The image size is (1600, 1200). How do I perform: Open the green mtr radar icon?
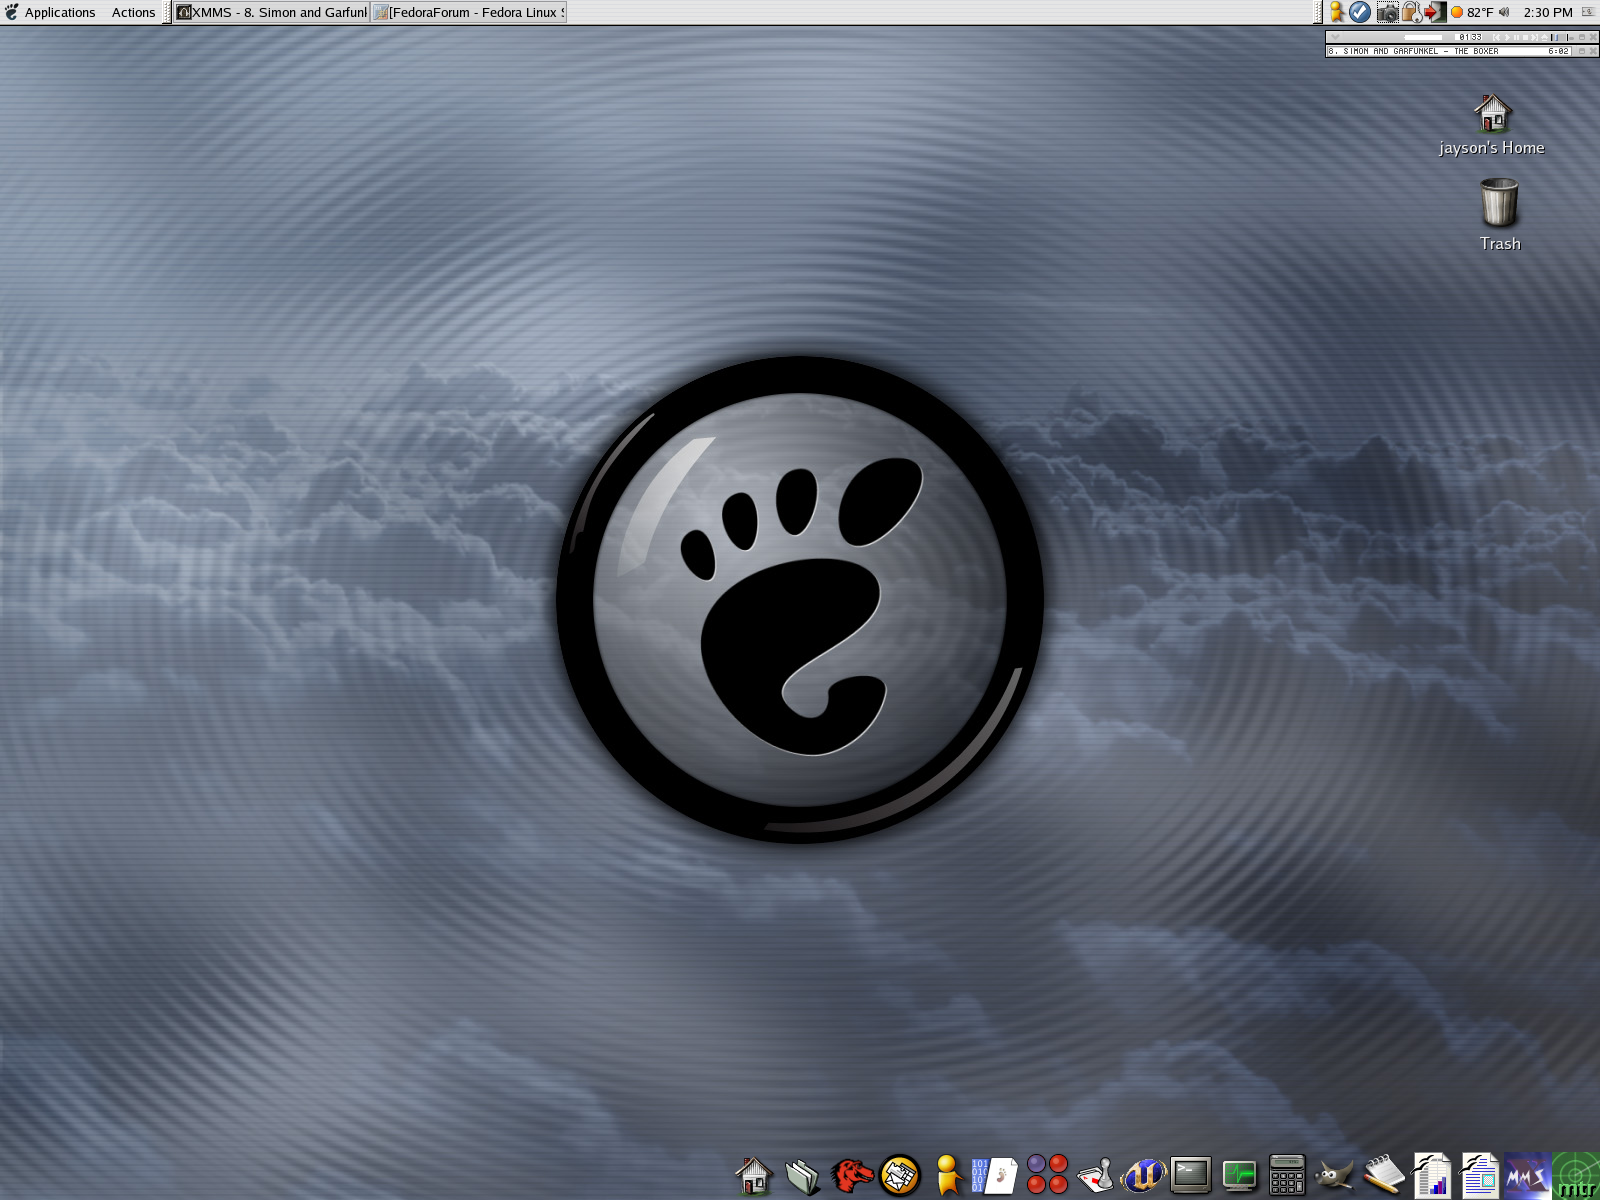point(1576,1176)
